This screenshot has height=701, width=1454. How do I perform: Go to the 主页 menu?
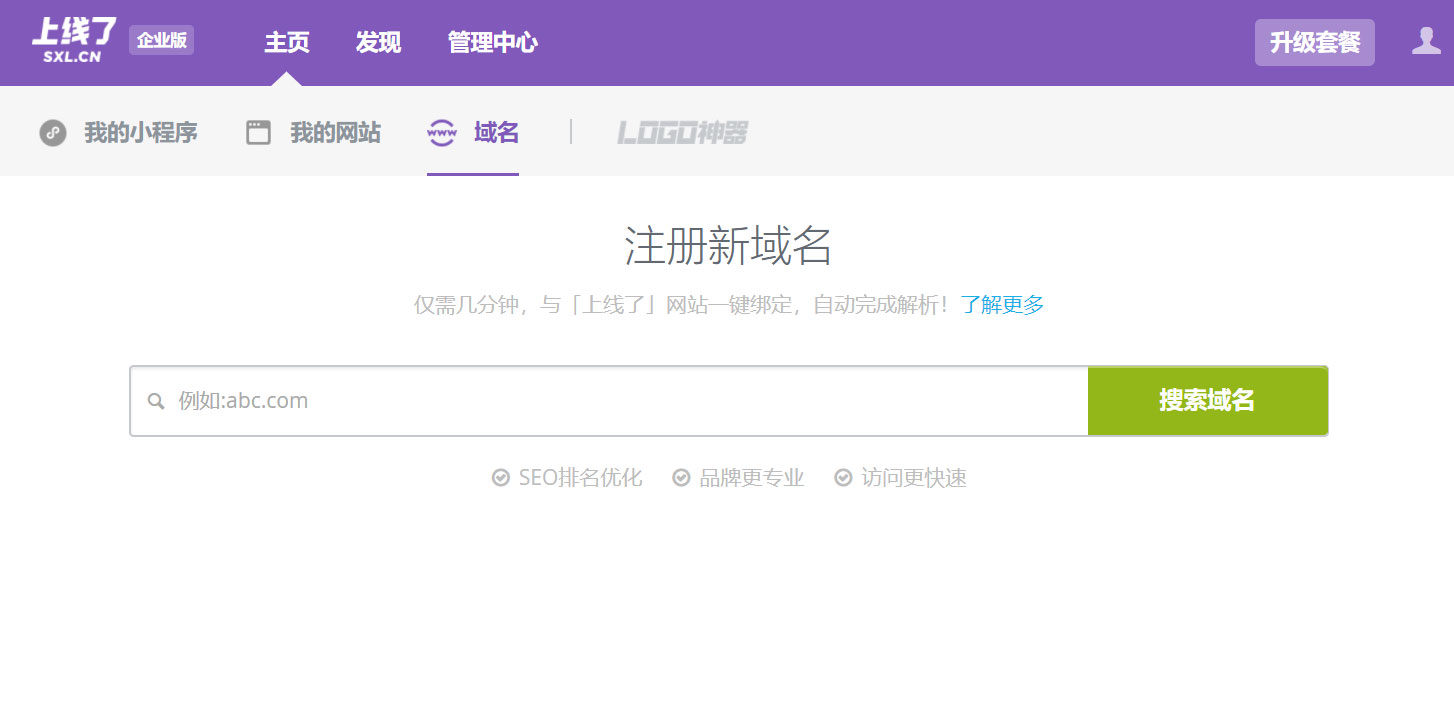[286, 43]
